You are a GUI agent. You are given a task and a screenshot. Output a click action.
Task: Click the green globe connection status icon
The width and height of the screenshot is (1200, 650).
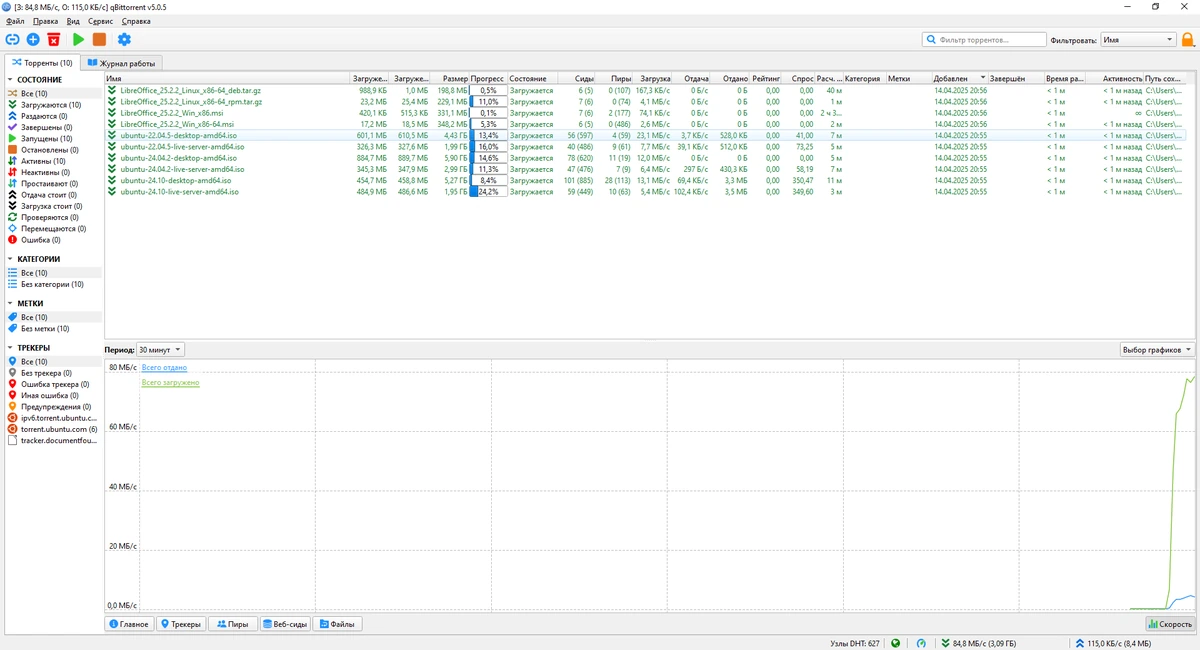tap(896, 643)
